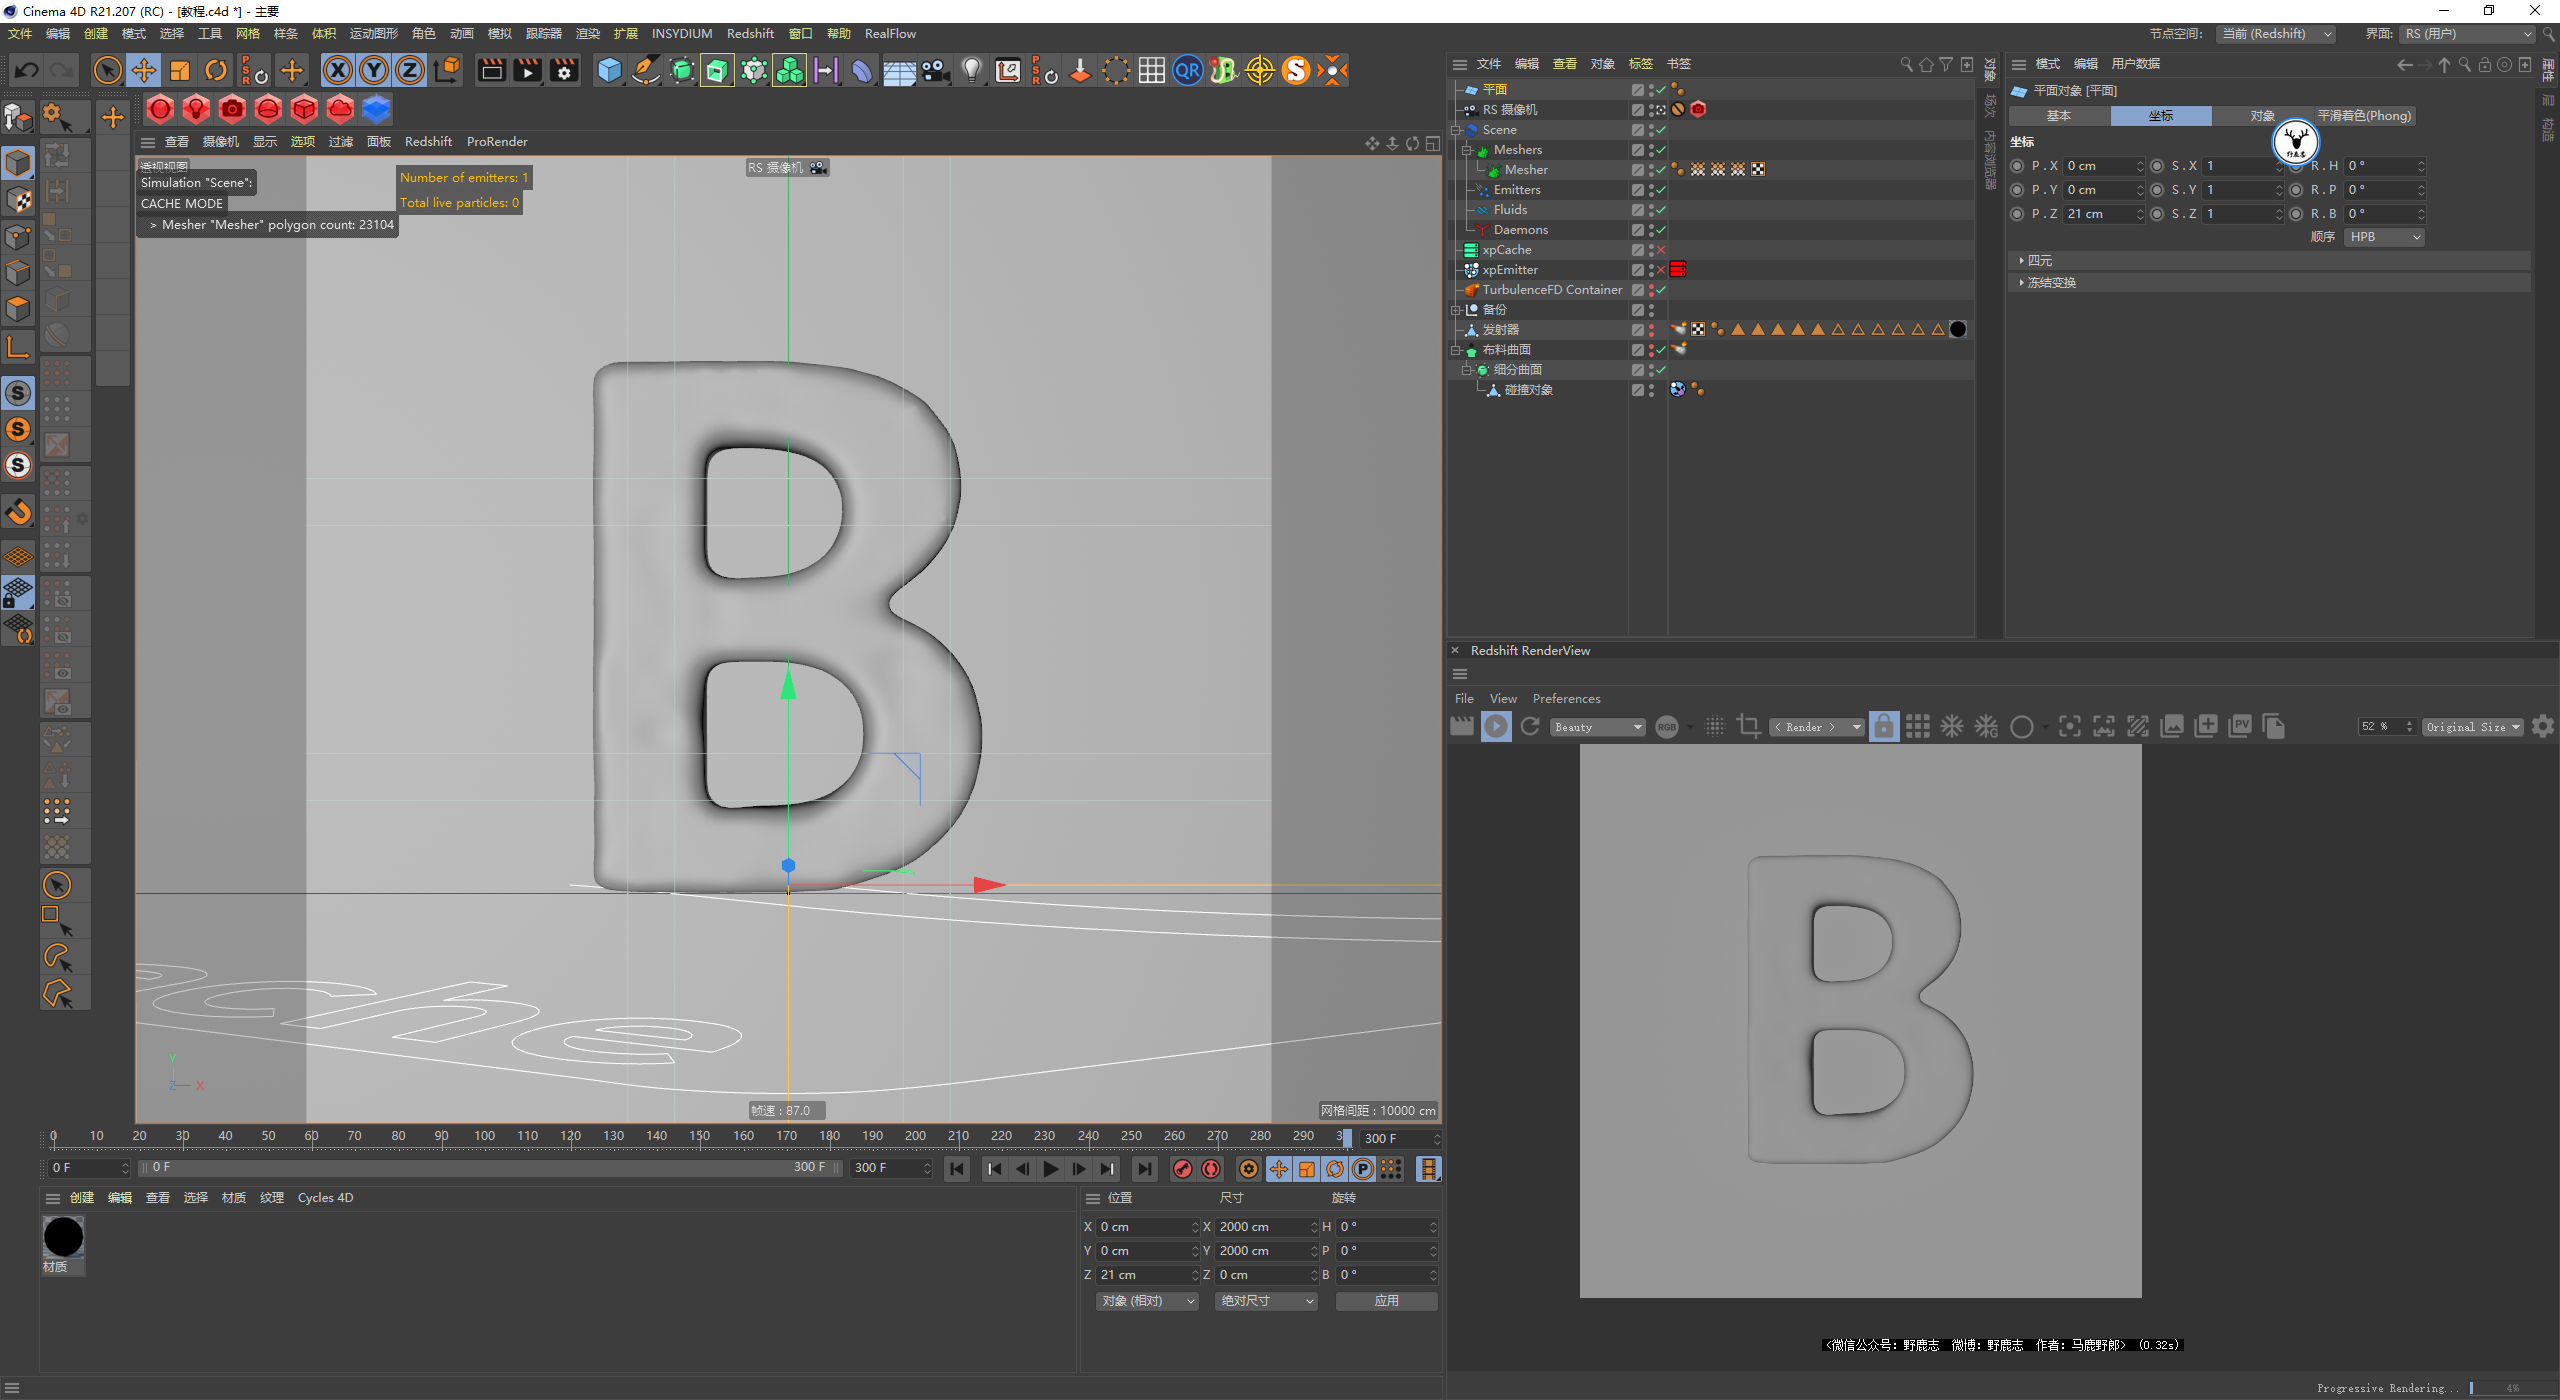Open the HPB rotation order dropdown

2384,237
